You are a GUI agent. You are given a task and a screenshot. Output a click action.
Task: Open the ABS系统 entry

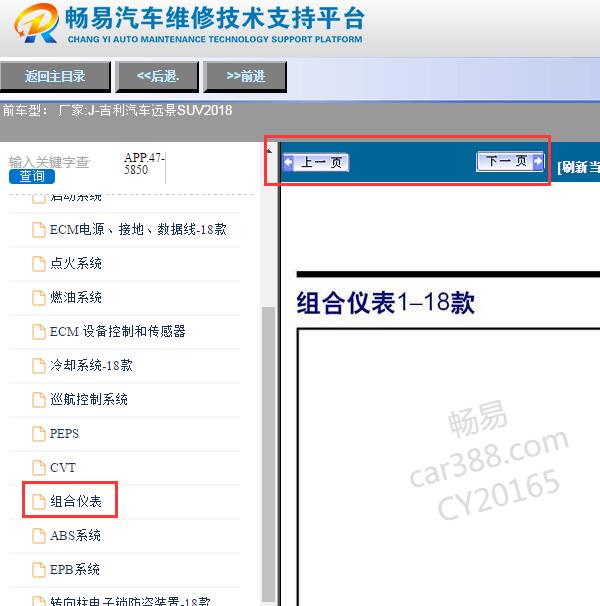[75, 536]
